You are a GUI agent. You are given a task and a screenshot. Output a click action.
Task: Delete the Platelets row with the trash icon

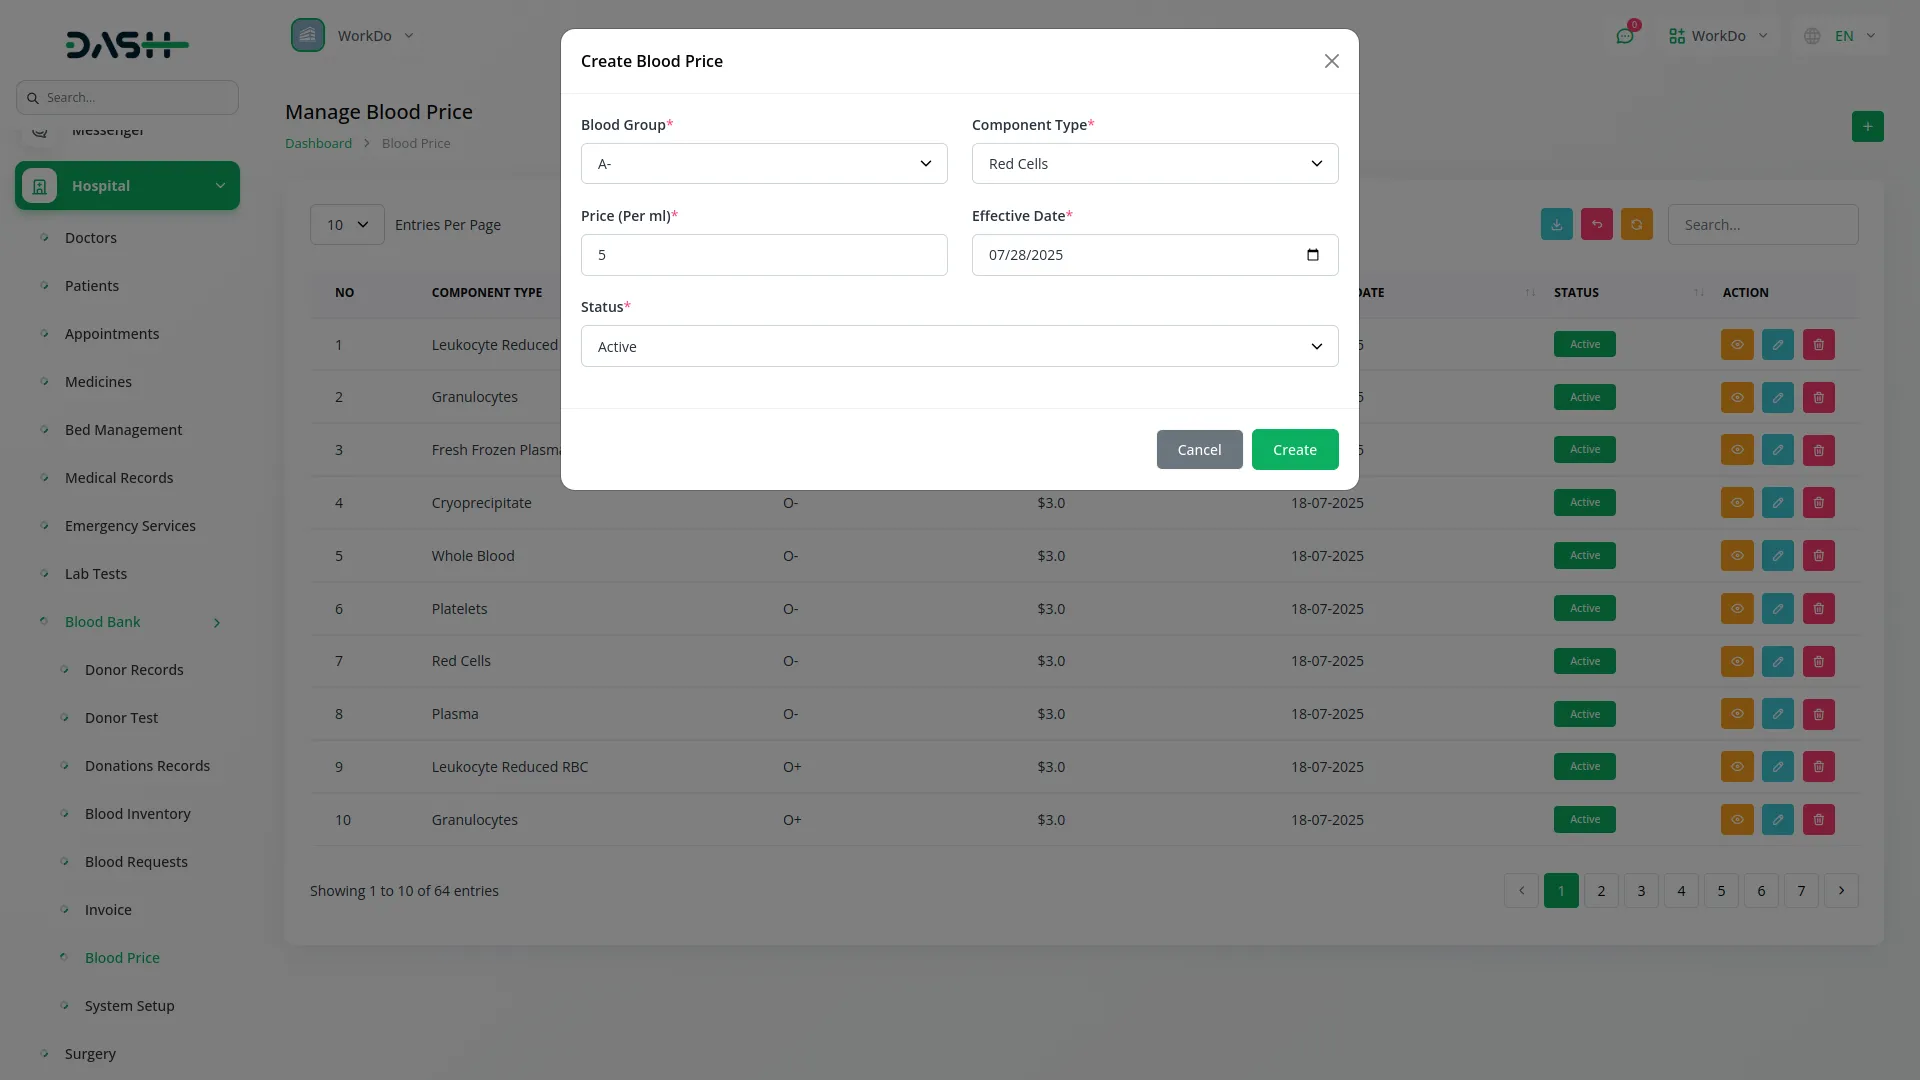(1819, 609)
